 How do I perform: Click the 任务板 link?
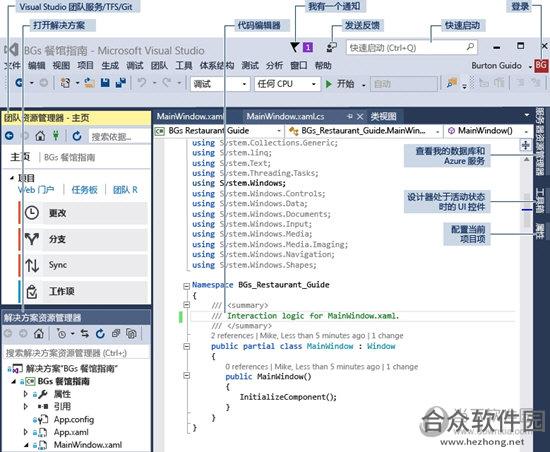click(x=84, y=190)
